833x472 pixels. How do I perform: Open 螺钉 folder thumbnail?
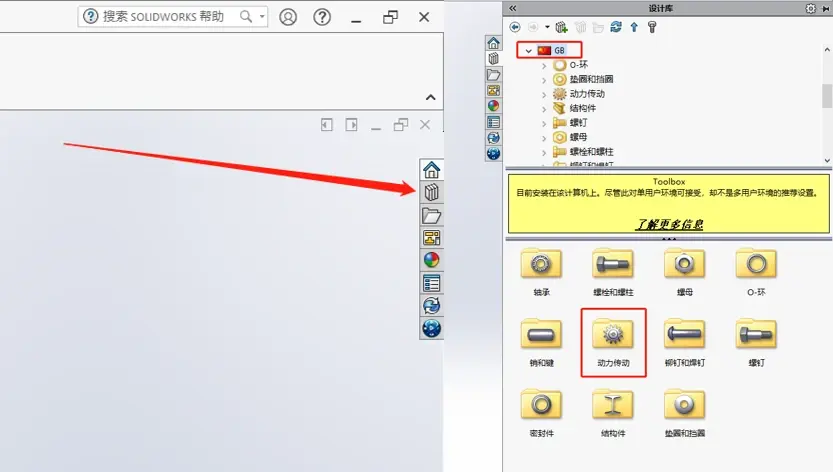756,334
